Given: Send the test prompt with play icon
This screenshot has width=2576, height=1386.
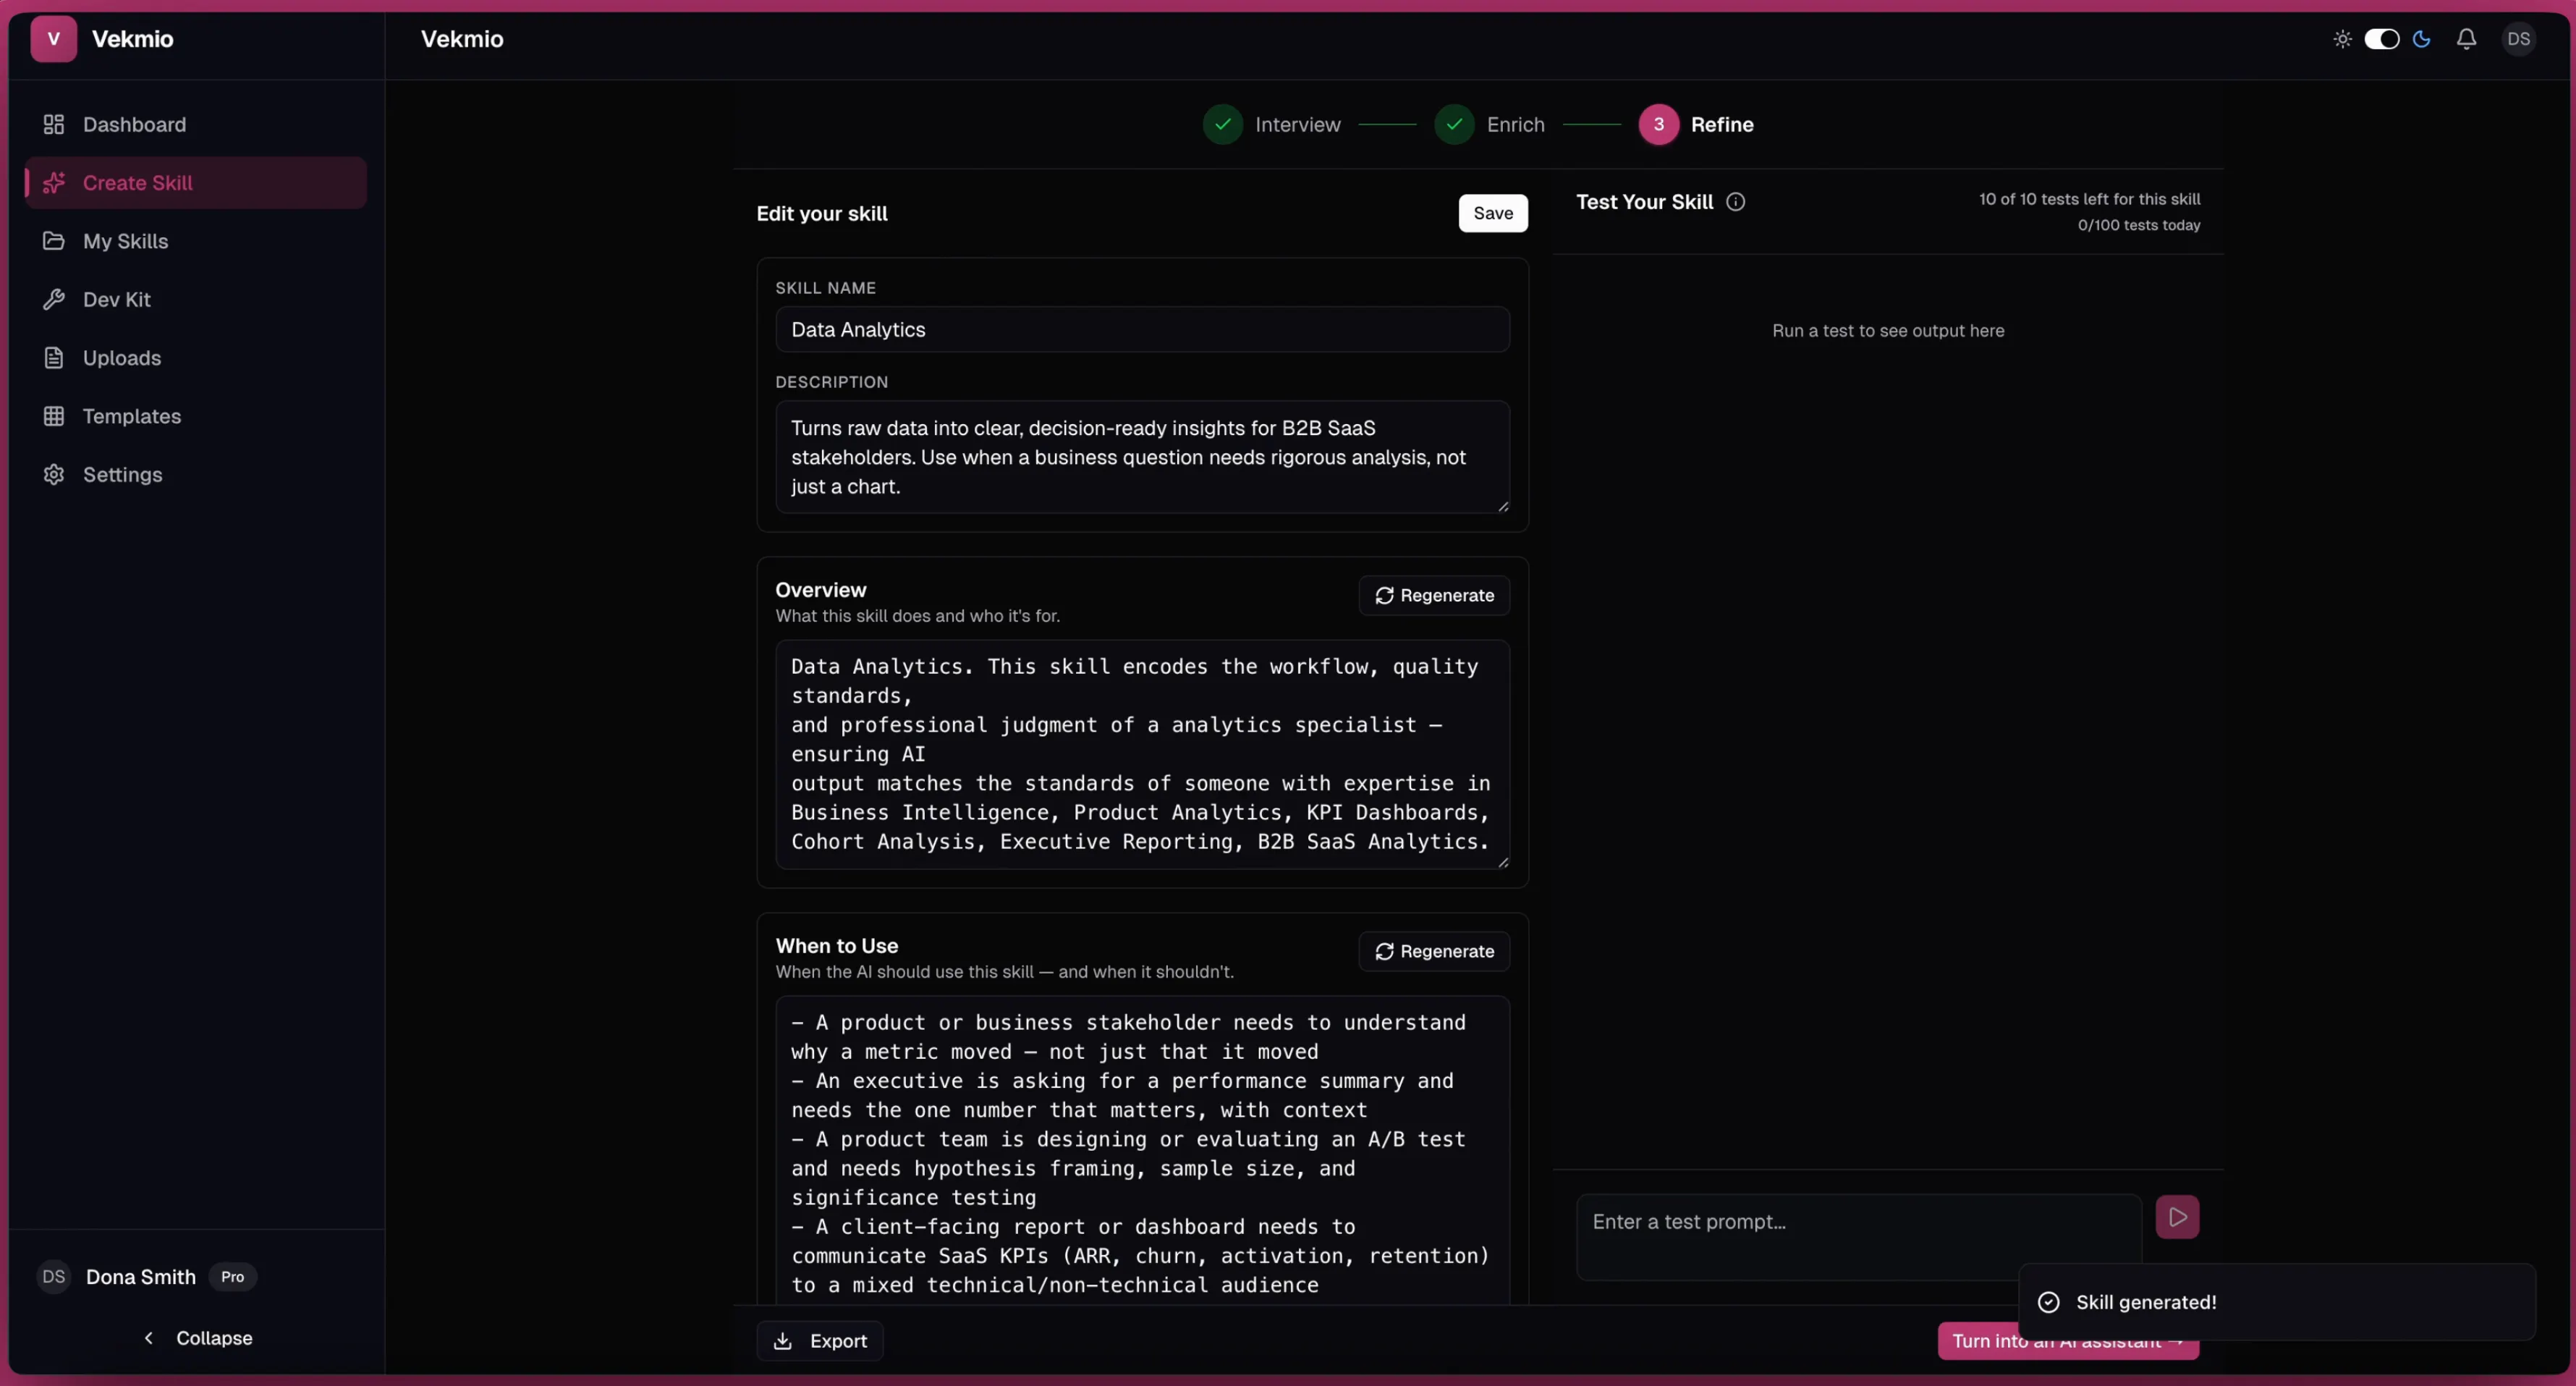Looking at the screenshot, I should (2177, 1217).
